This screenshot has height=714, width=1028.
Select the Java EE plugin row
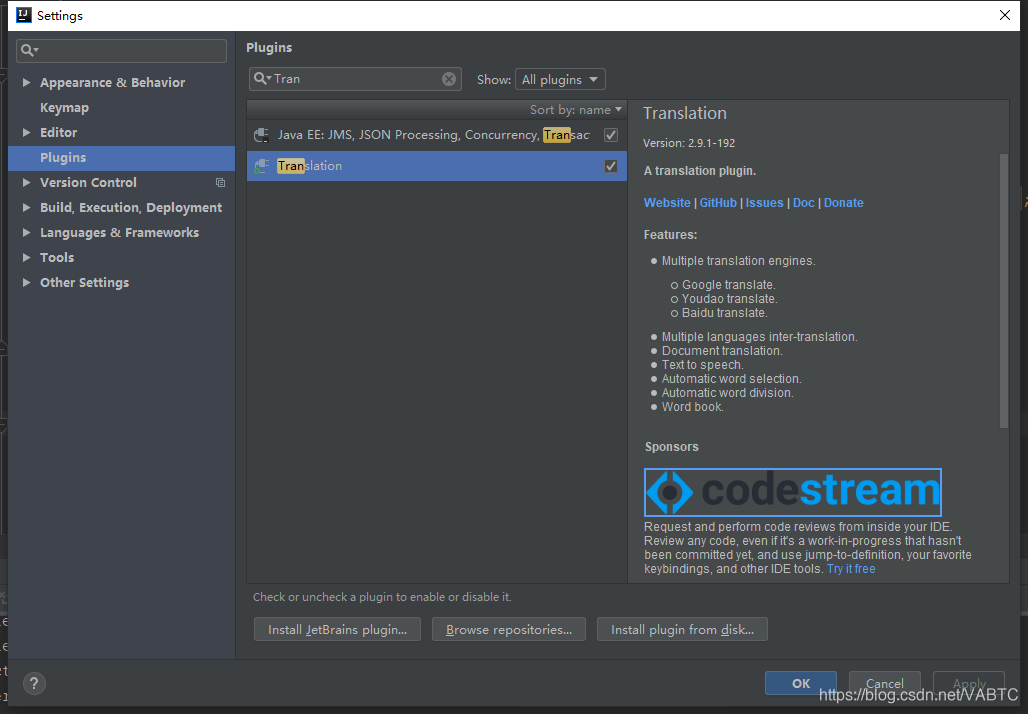pyautogui.click(x=437, y=135)
